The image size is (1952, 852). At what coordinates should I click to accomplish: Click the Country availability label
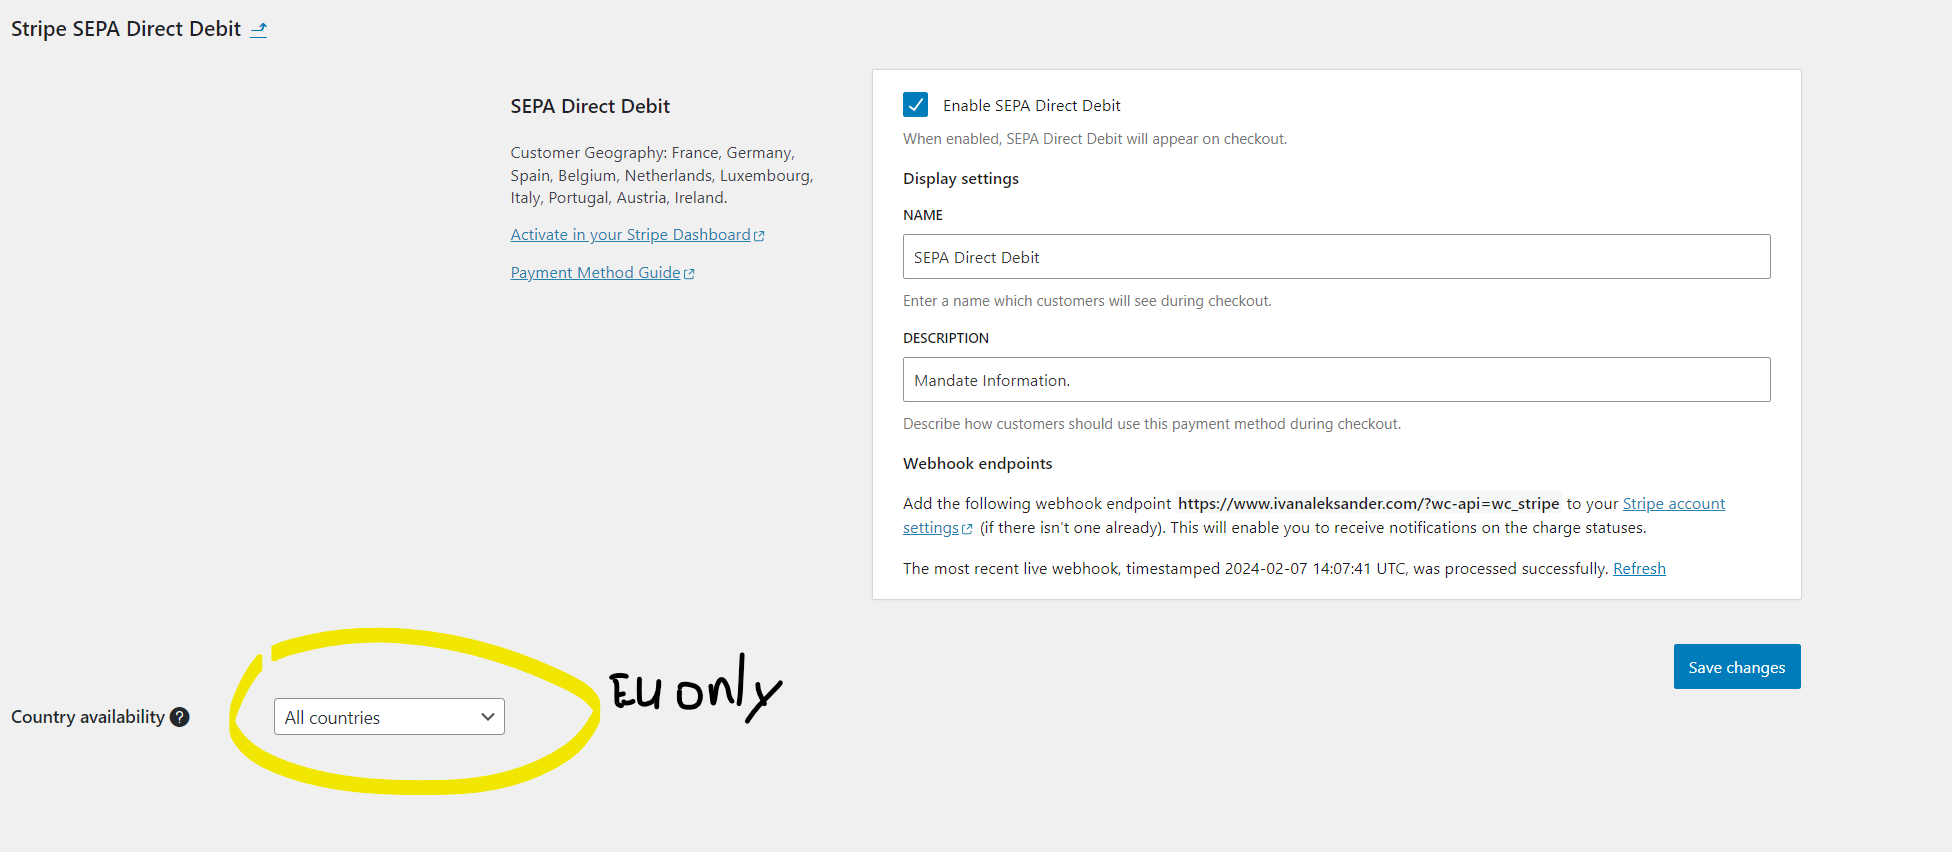pyautogui.click(x=88, y=717)
